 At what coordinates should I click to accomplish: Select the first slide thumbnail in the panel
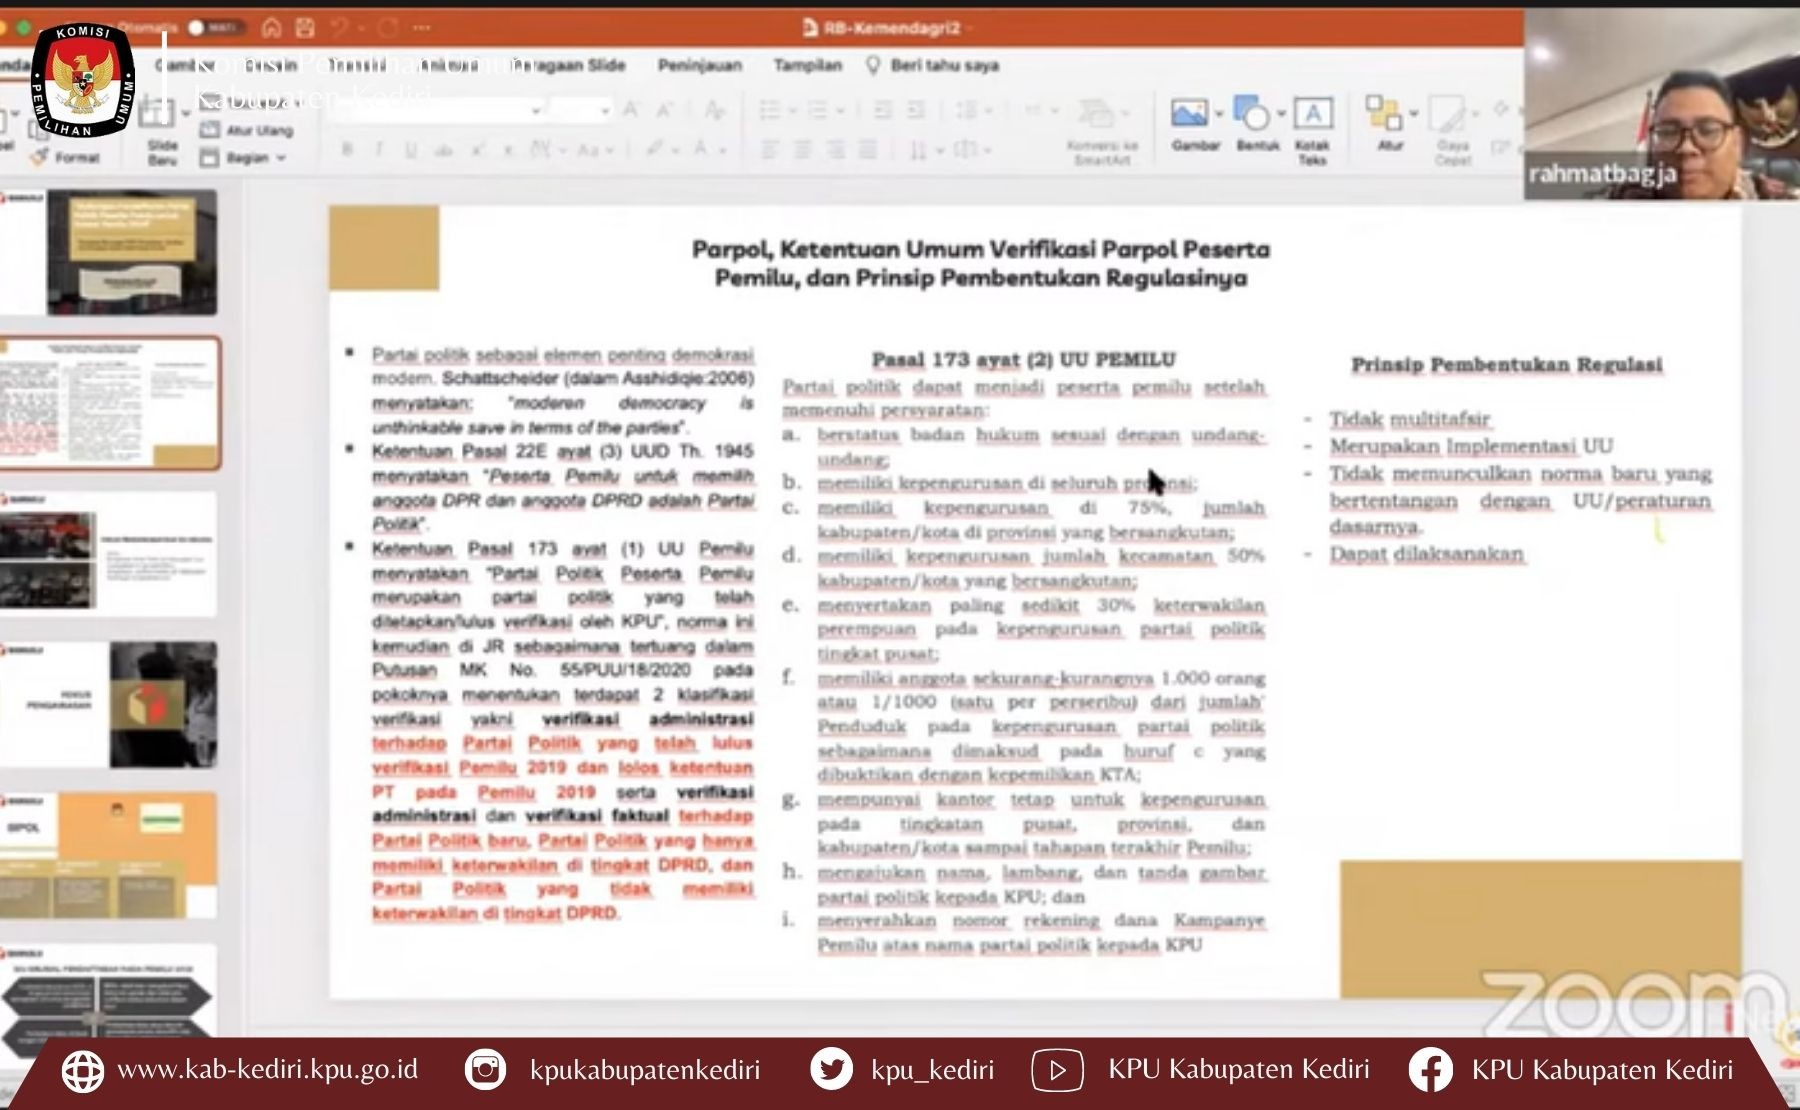pos(131,252)
